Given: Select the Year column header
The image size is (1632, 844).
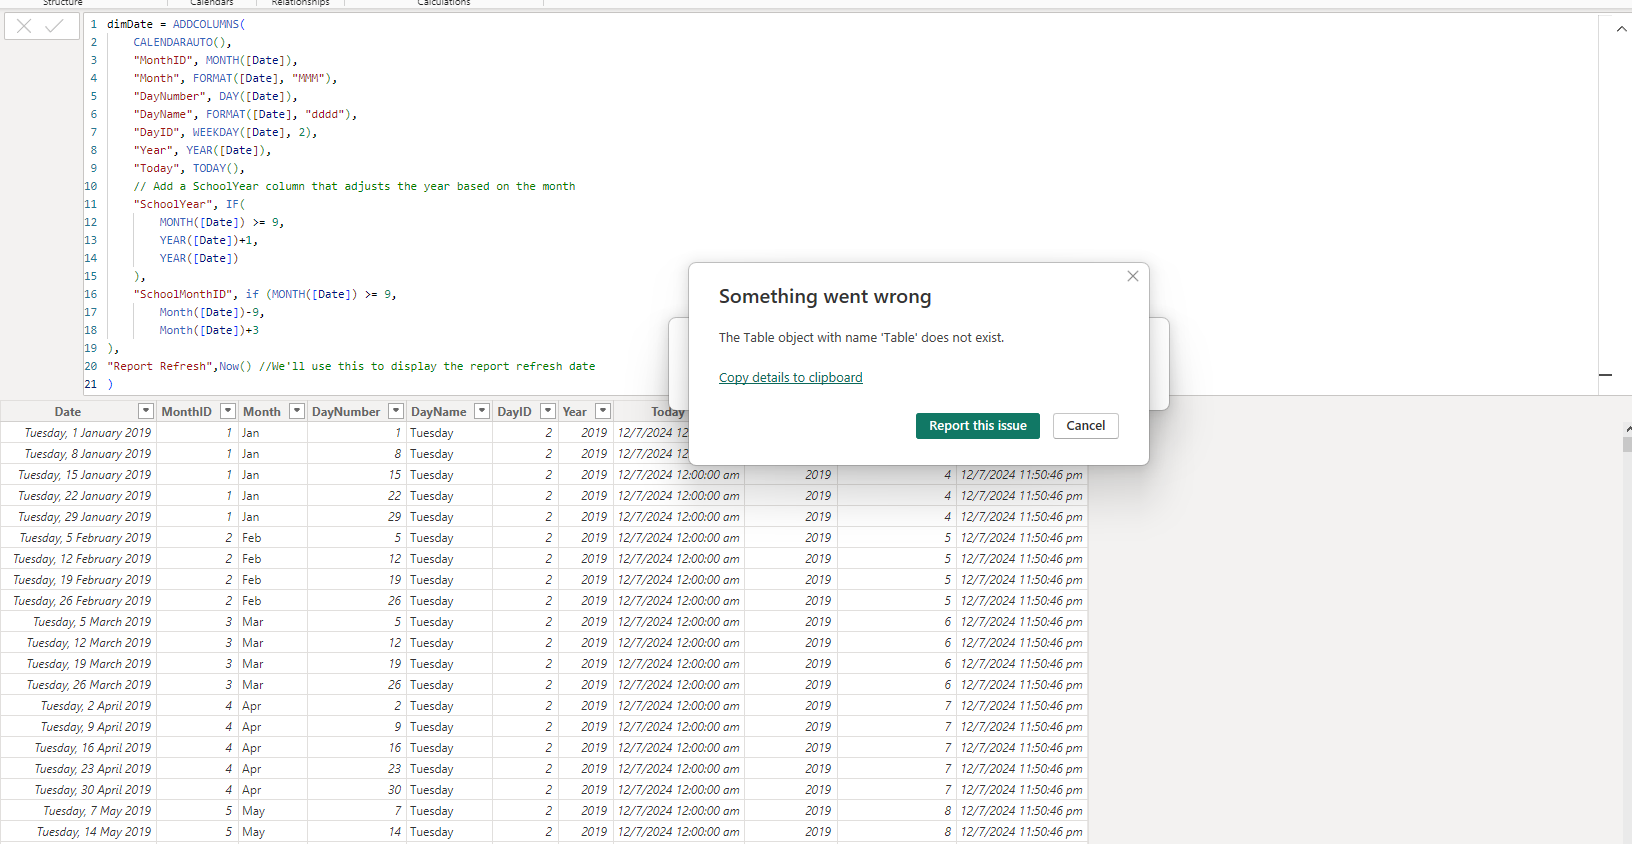Looking at the screenshot, I should tap(575, 412).
